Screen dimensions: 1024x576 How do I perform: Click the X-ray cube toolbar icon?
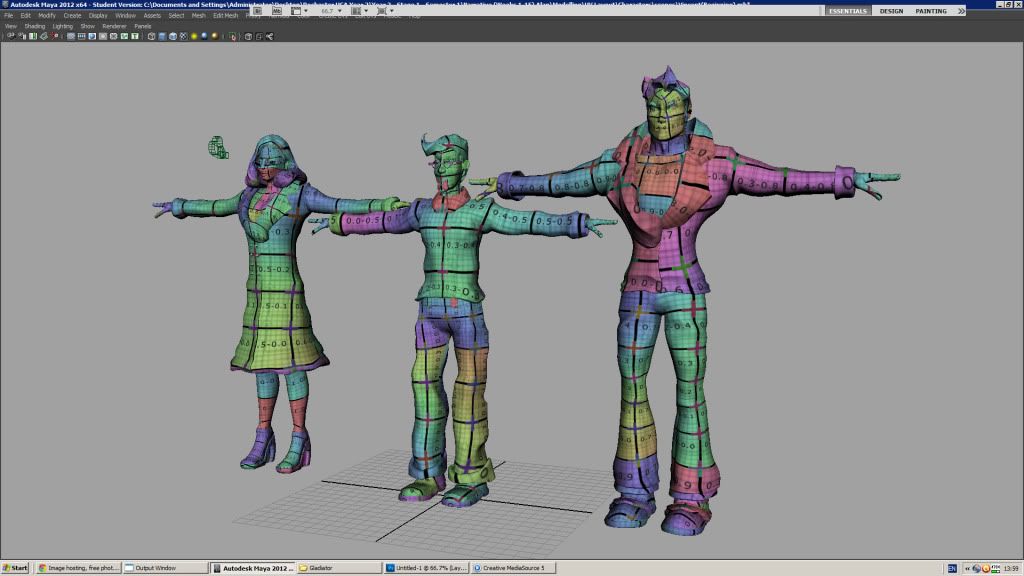coord(248,37)
